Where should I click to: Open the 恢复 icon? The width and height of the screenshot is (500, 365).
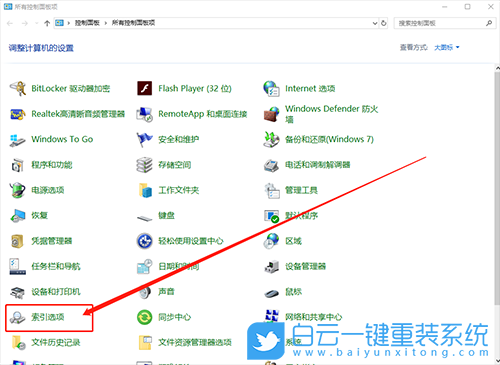18,216
